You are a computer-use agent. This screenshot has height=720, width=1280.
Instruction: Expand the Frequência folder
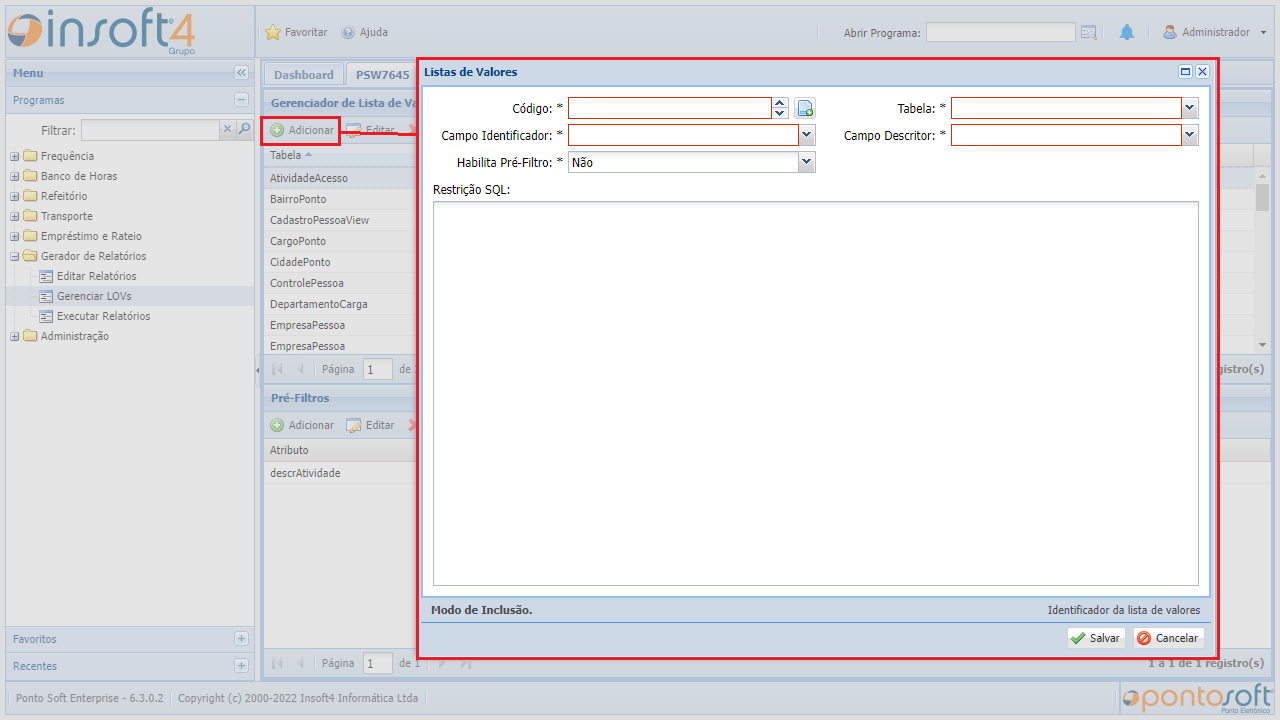[15, 156]
